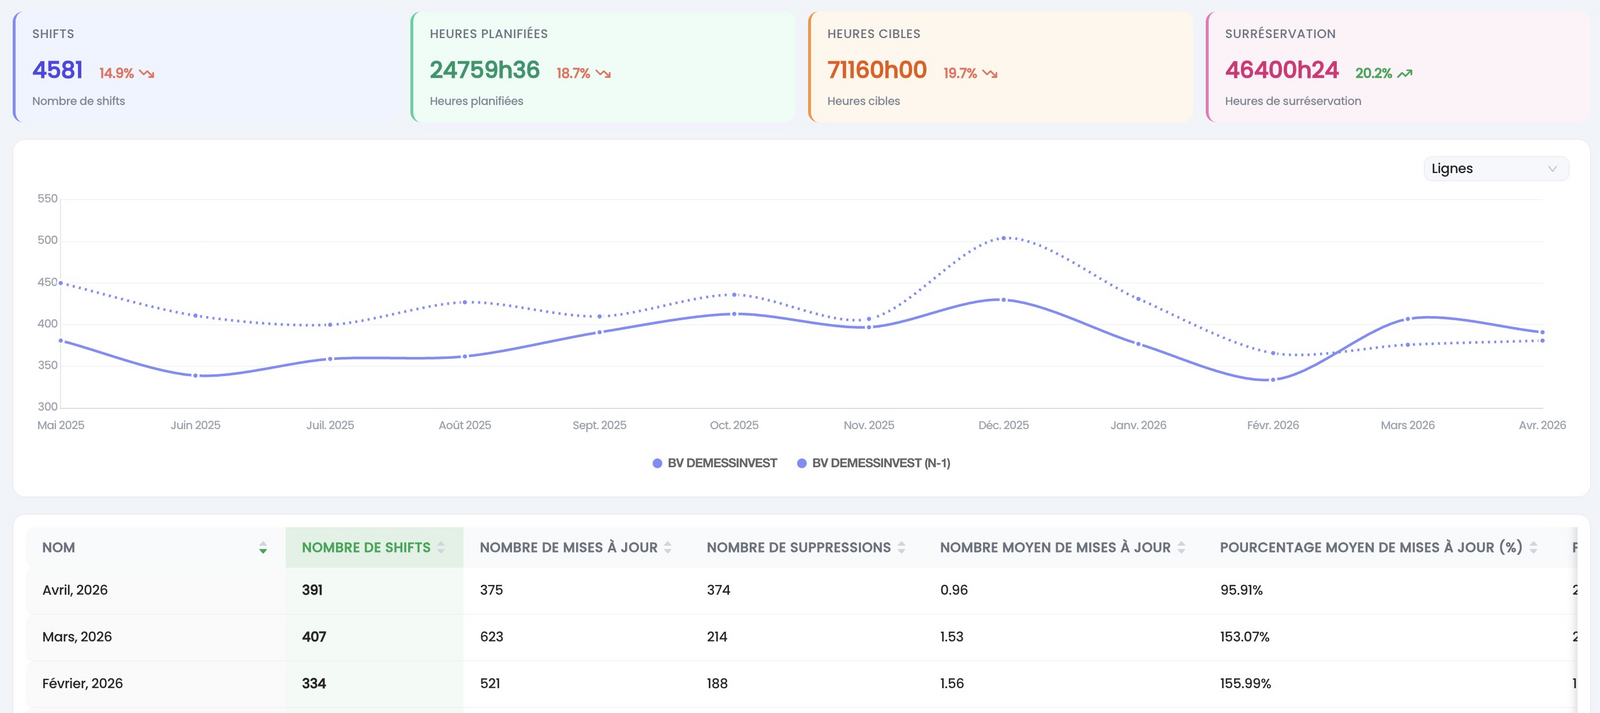
Task: Sort by Nombre de shifts column arrows
Action: click(441, 548)
